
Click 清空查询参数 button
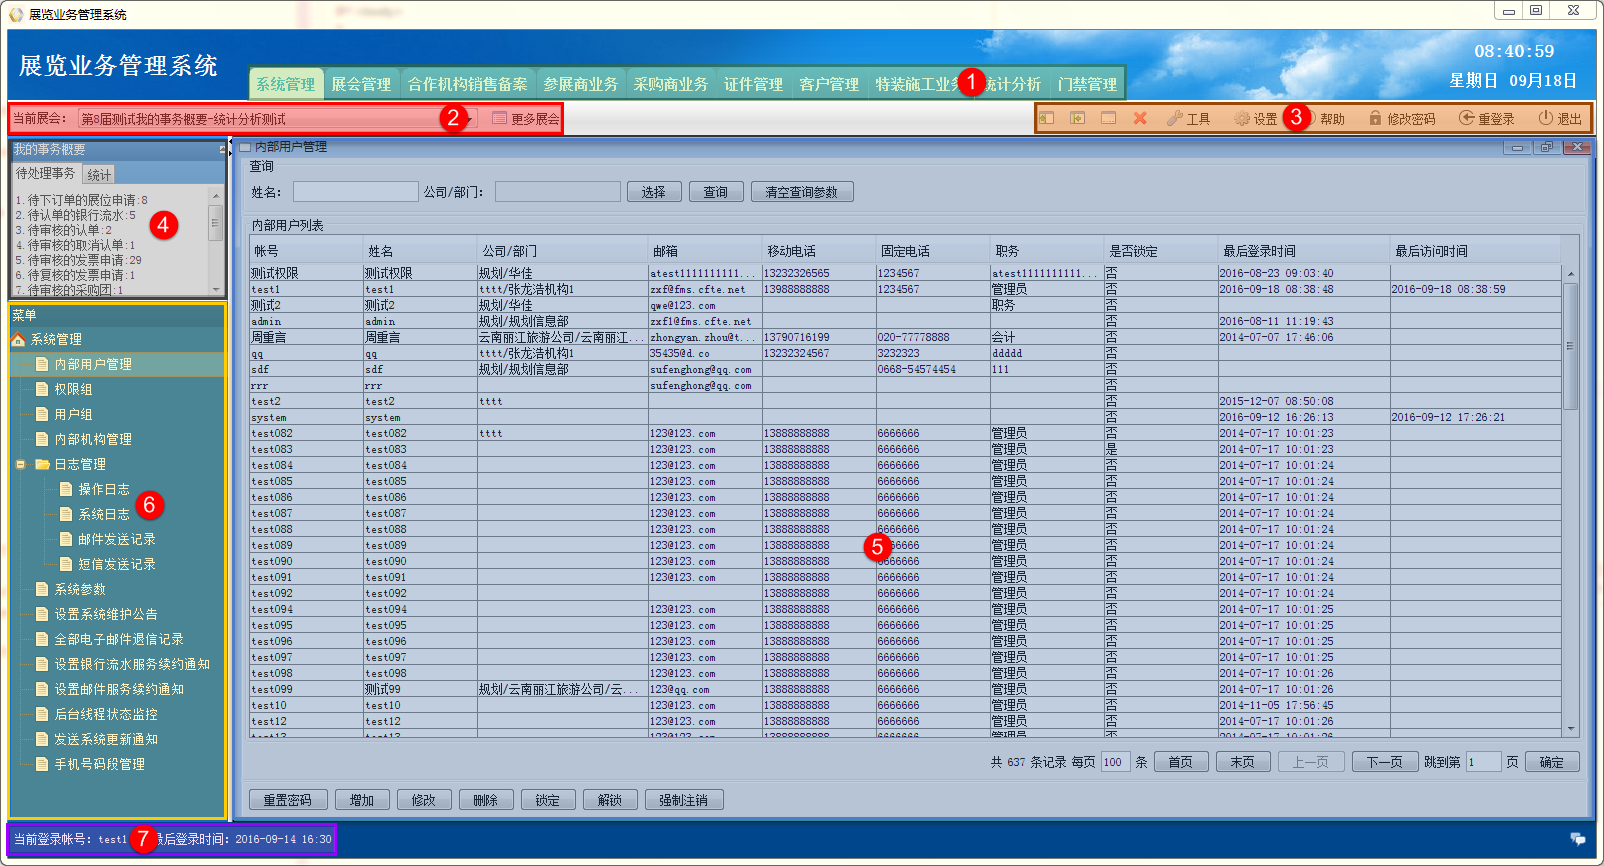click(x=802, y=192)
